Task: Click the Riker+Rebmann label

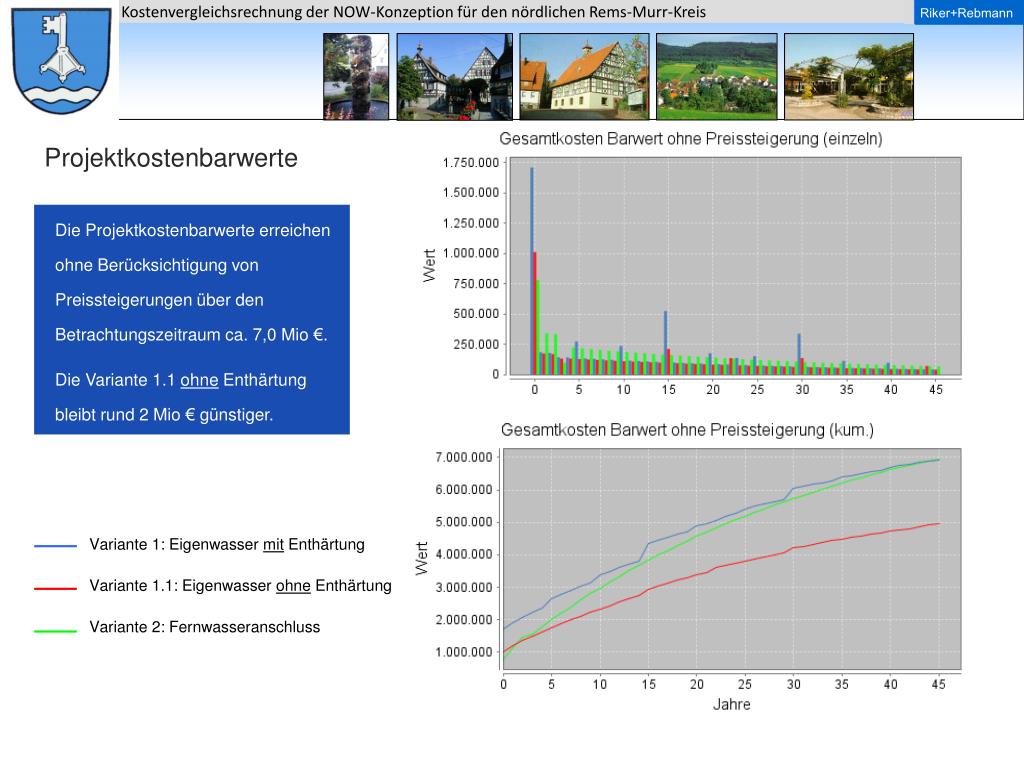Action: tap(966, 13)
